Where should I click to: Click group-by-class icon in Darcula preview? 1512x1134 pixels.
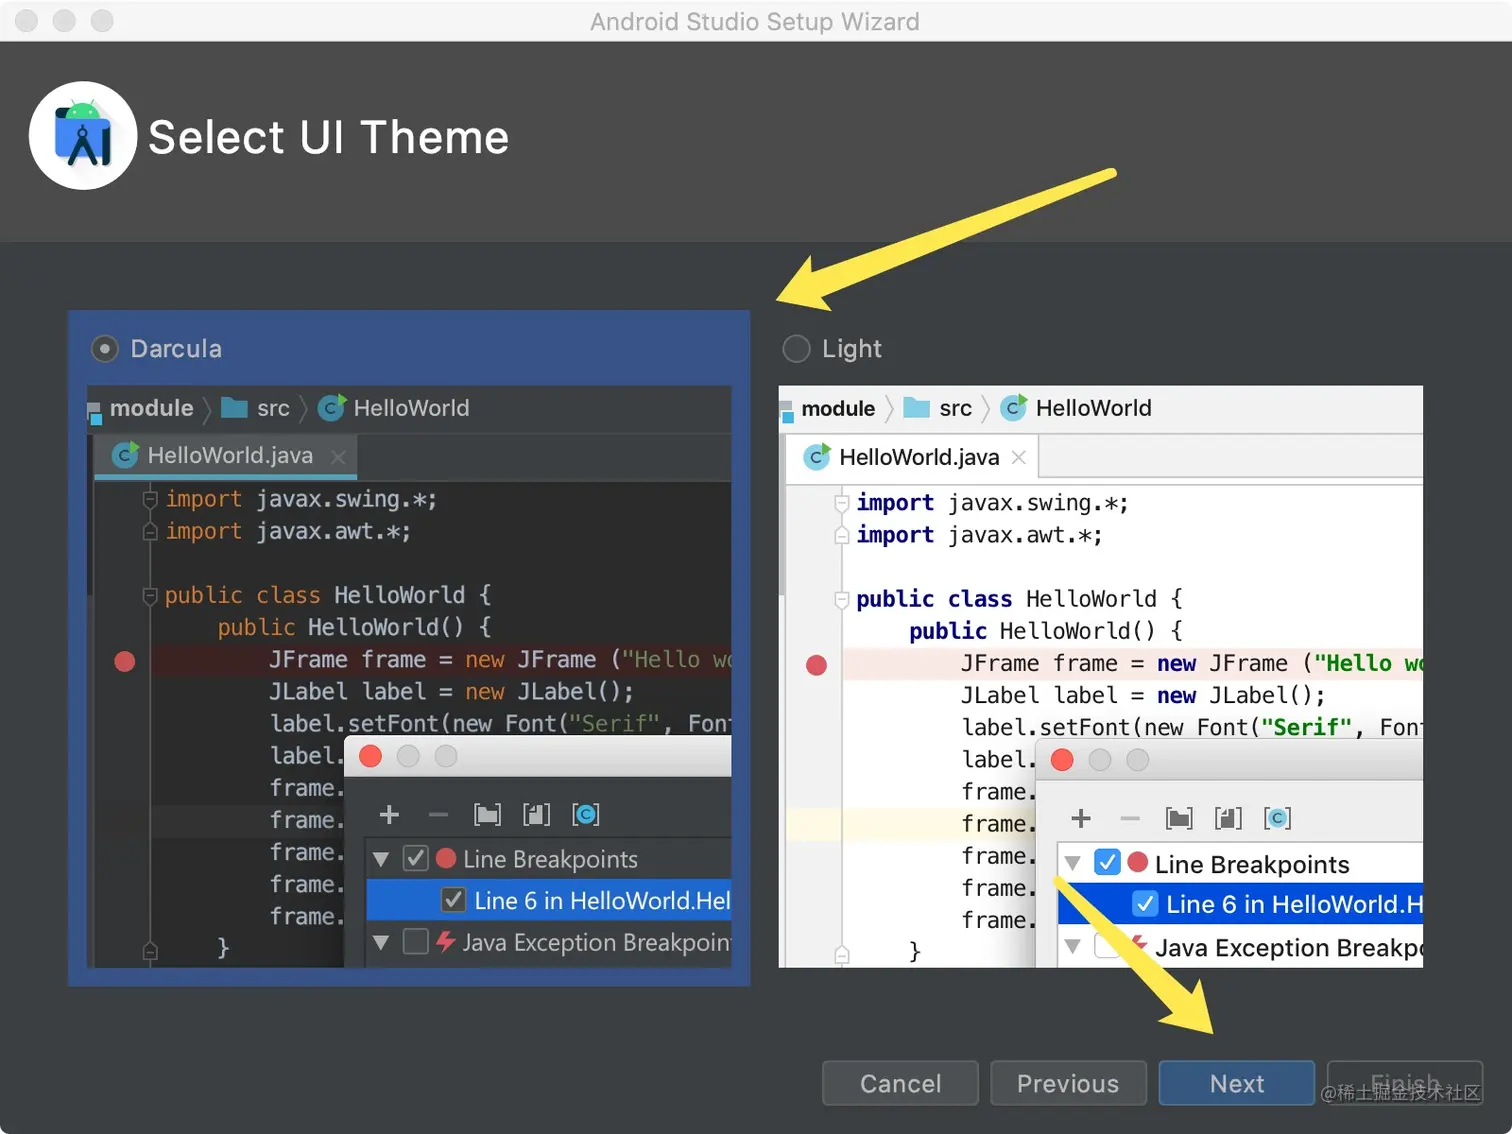(x=586, y=814)
